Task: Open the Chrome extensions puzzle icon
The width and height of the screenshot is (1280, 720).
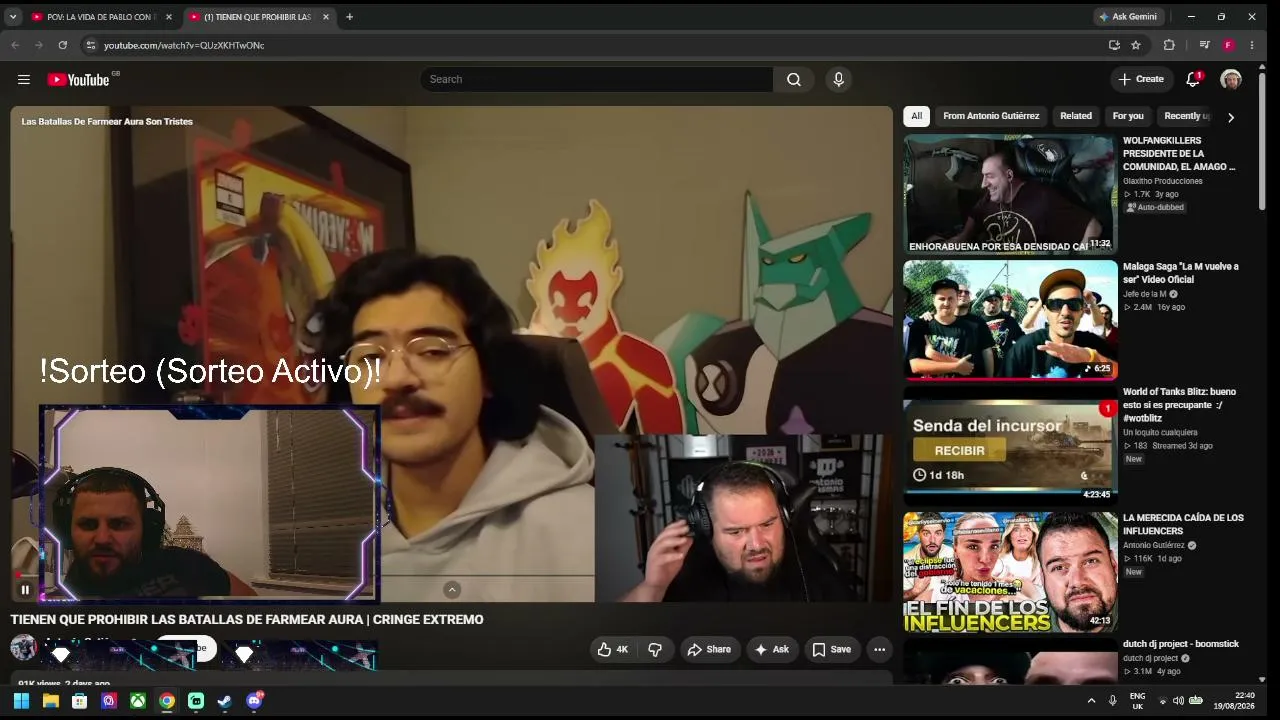Action: [1169, 45]
